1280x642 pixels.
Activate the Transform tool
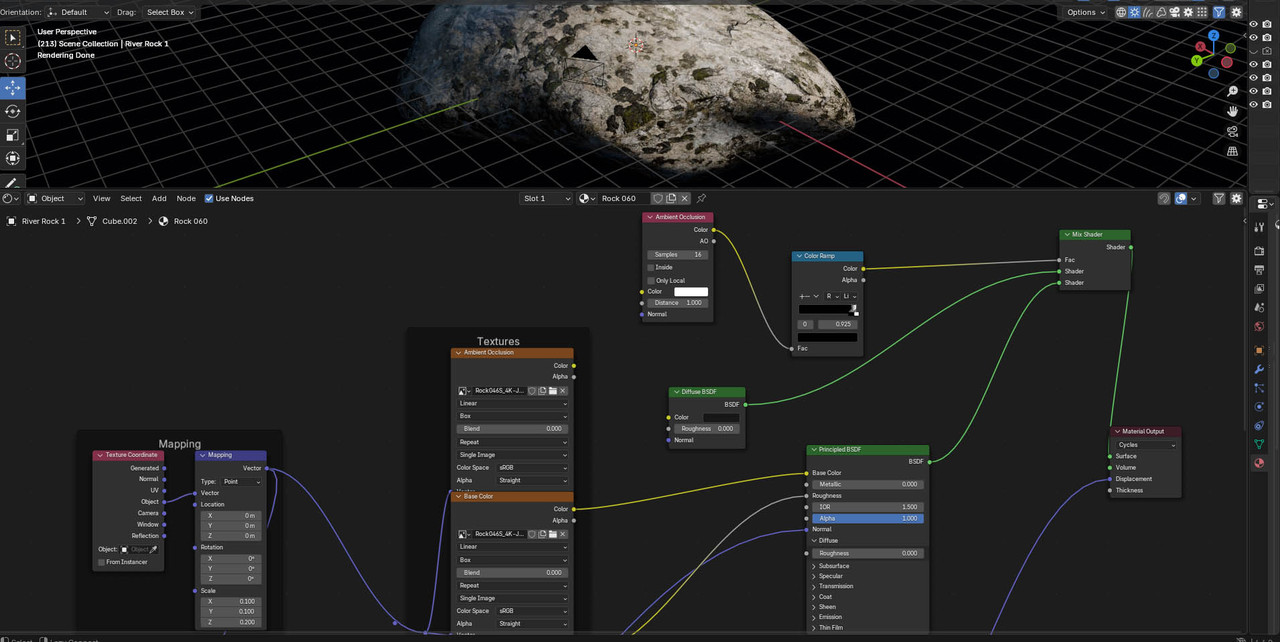coord(13,159)
